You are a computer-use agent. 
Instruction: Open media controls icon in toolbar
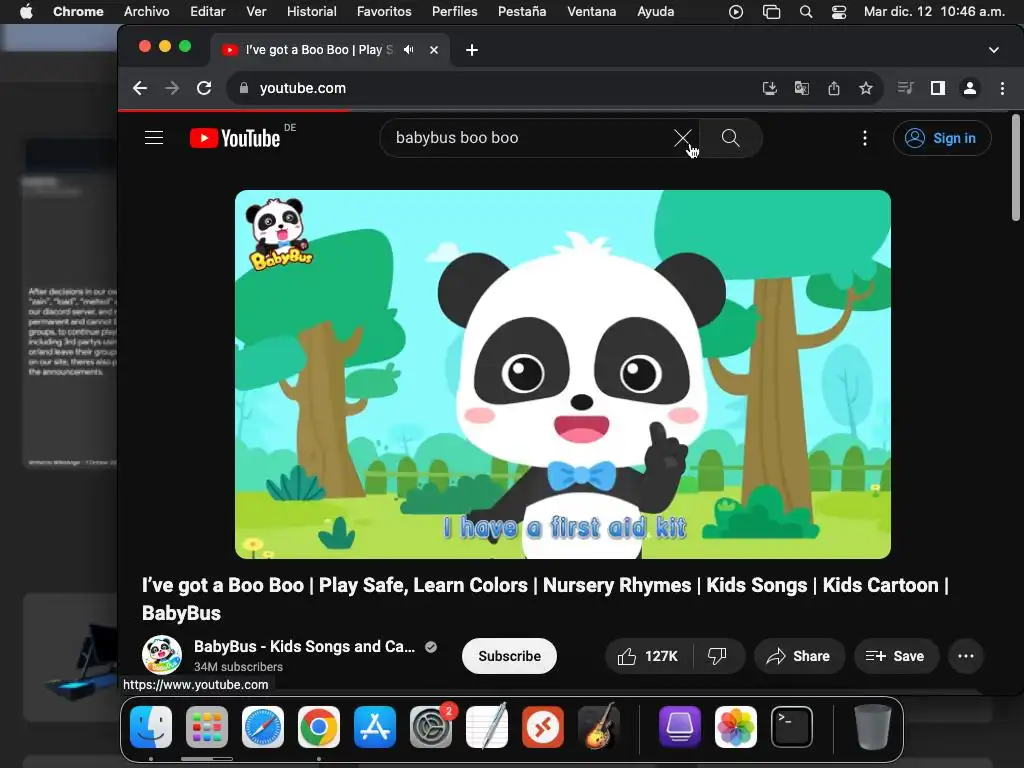pyautogui.click(x=906, y=88)
